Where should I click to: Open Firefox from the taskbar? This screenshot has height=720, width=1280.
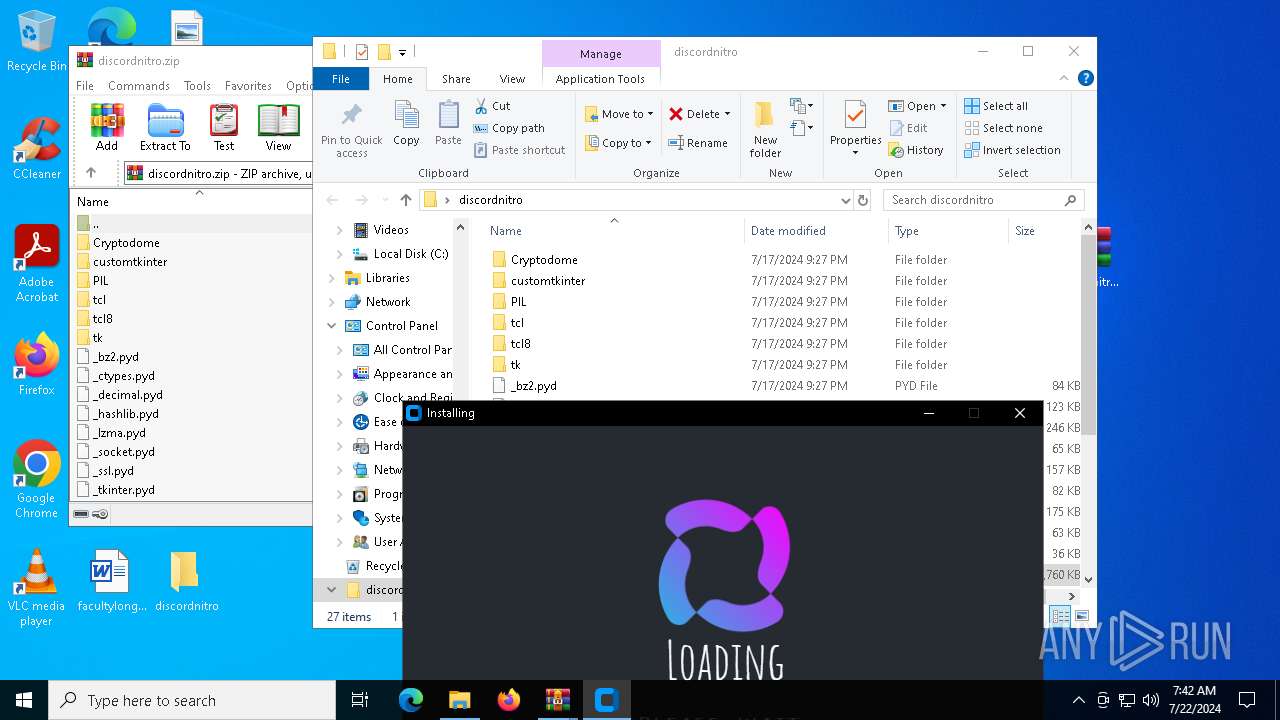(509, 700)
